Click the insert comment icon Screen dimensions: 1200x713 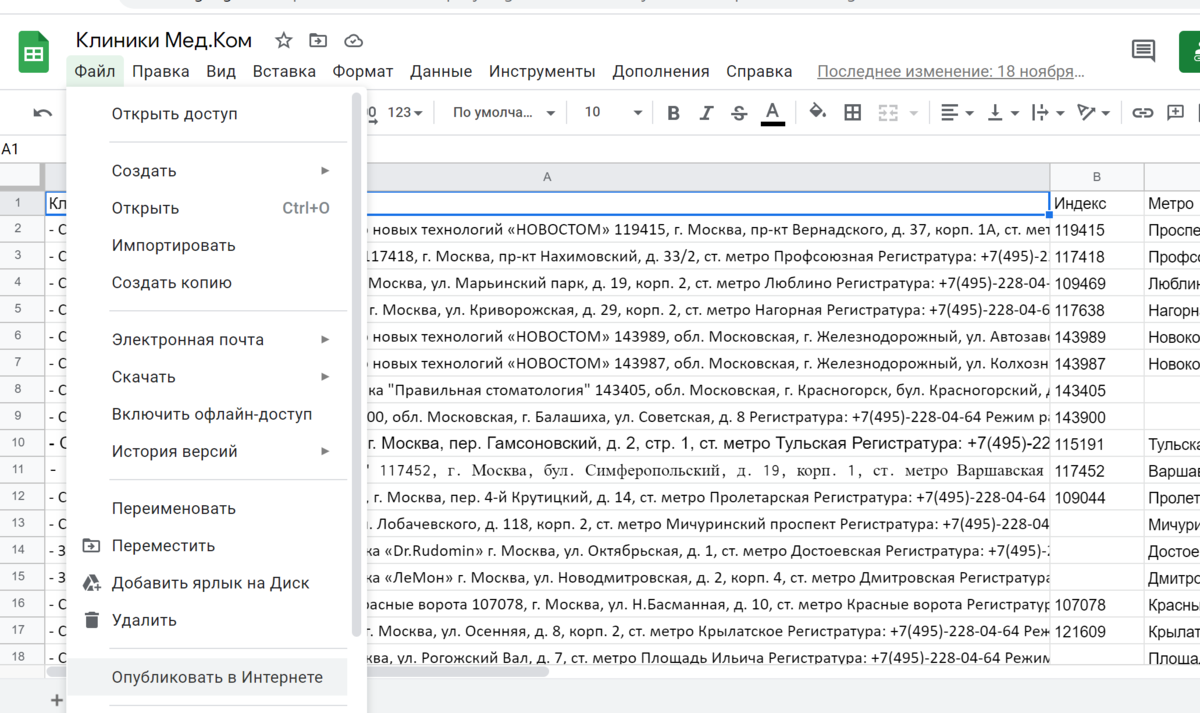click(x=1176, y=113)
